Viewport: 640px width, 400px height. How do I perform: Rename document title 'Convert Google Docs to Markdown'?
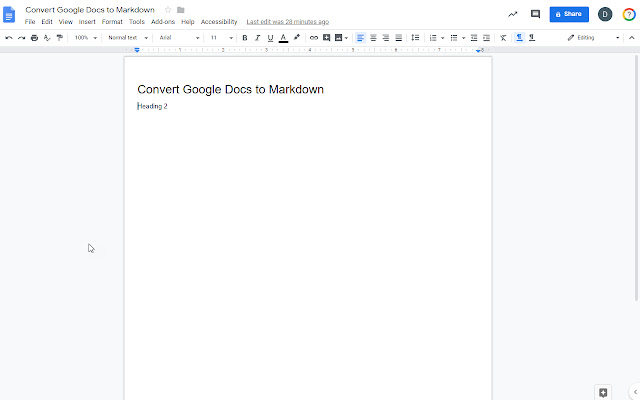(x=90, y=10)
